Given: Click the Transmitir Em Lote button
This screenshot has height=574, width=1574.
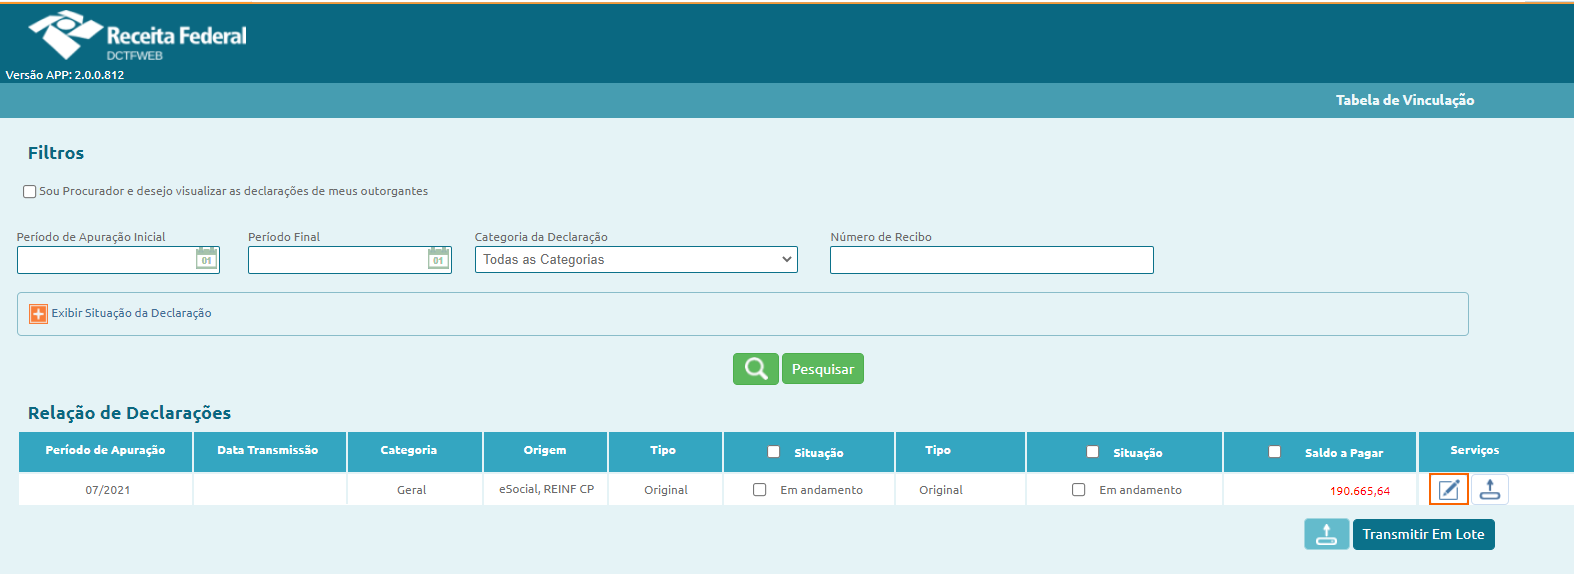Looking at the screenshot, I should click(1423, 534).
